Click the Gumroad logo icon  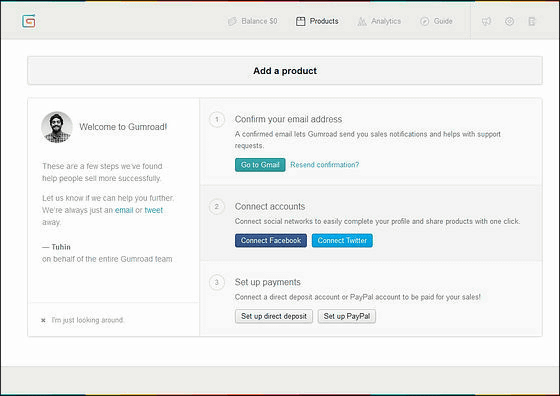tap(29, 21)
